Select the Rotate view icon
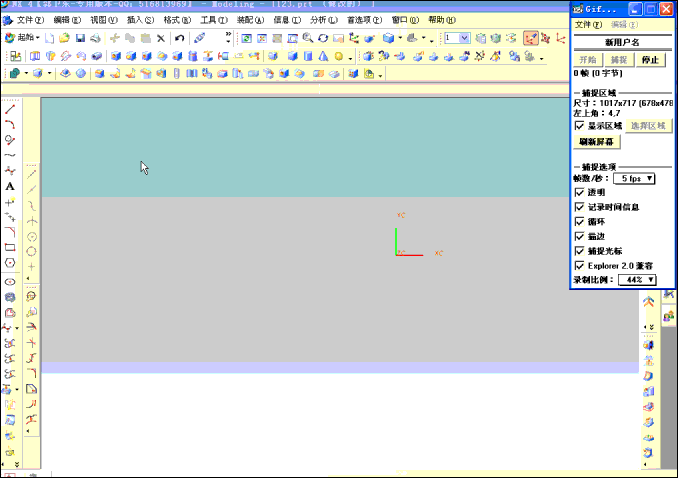Image resolution: width=678 pixels, height=478 pixels. pos(323,38)
